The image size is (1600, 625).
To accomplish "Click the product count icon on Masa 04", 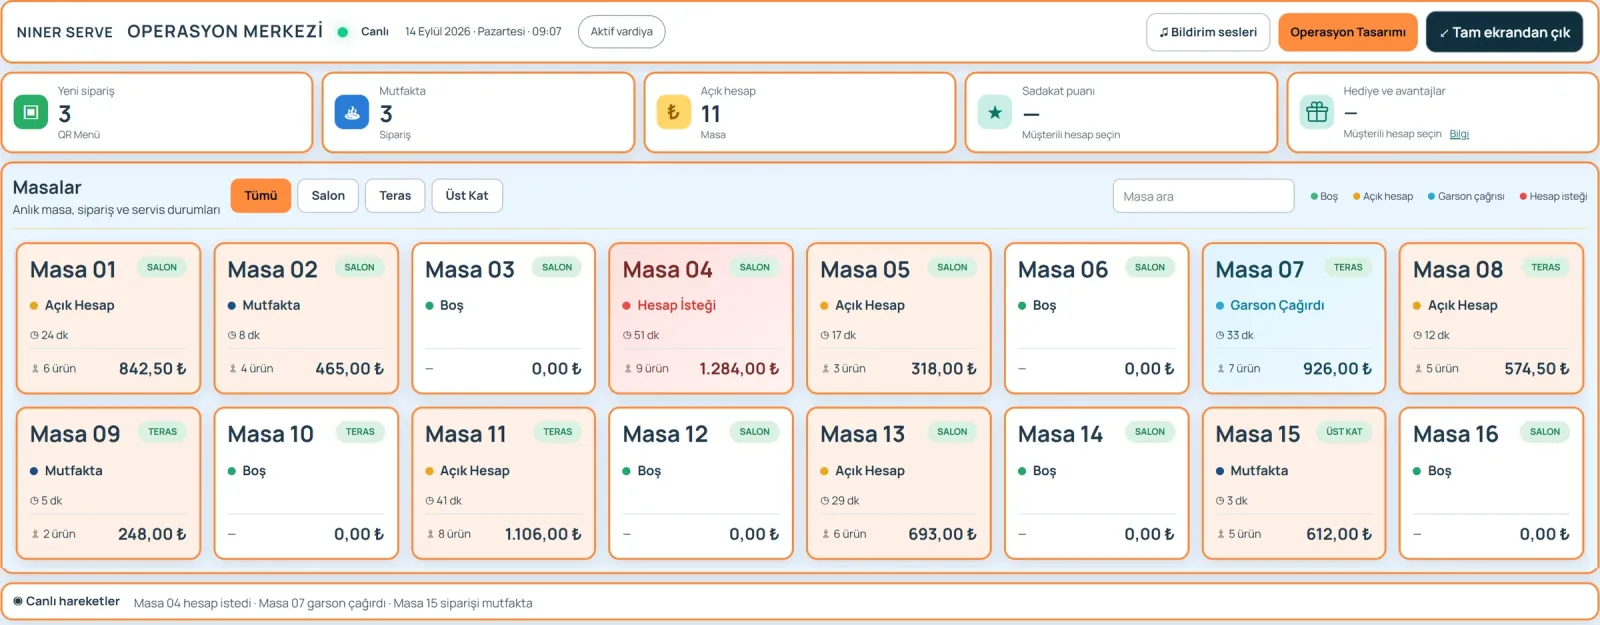I will [x=628, y=369].
